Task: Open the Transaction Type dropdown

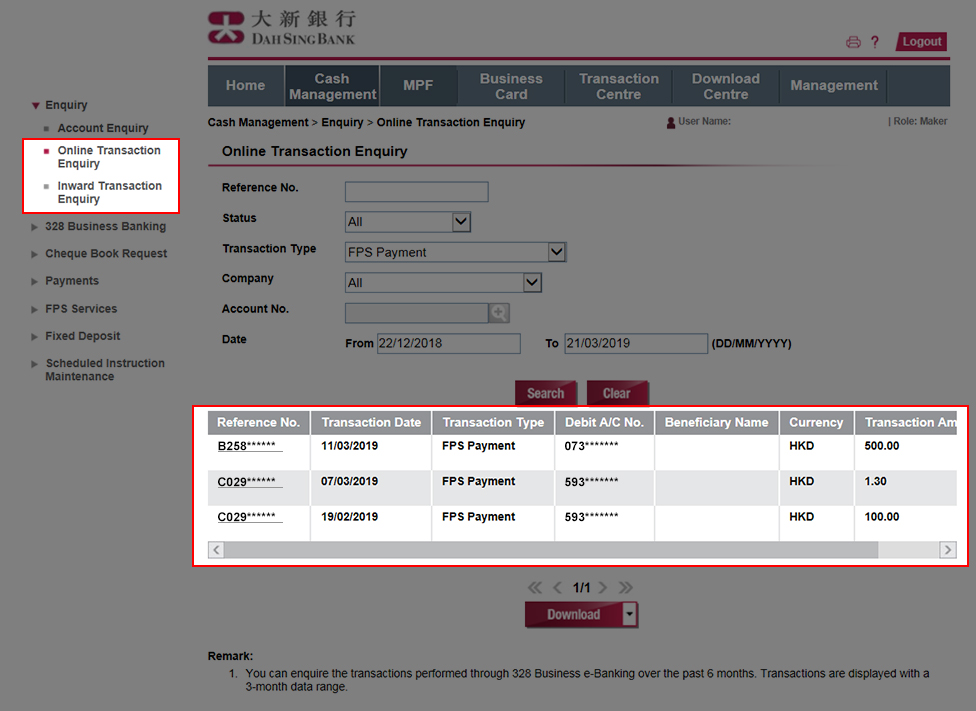Action: coord(556,252)
